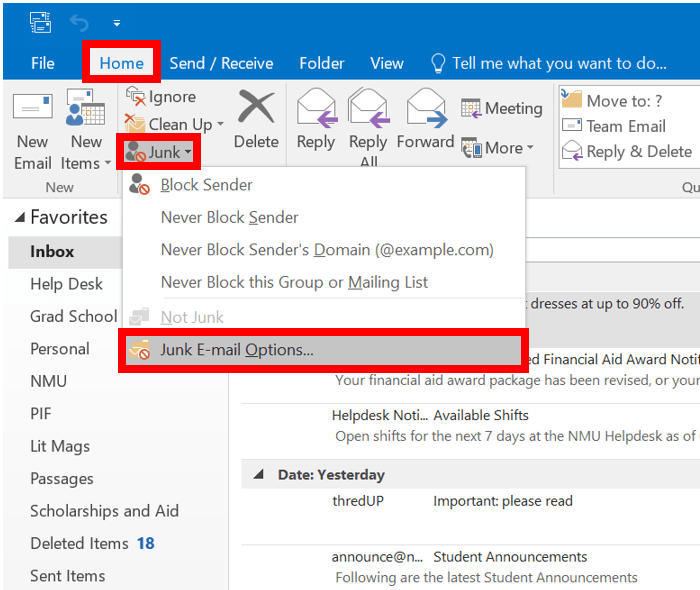Select the Reply & Delete quick step
This screenshot has height=590, width=700.
click(627, 152)
